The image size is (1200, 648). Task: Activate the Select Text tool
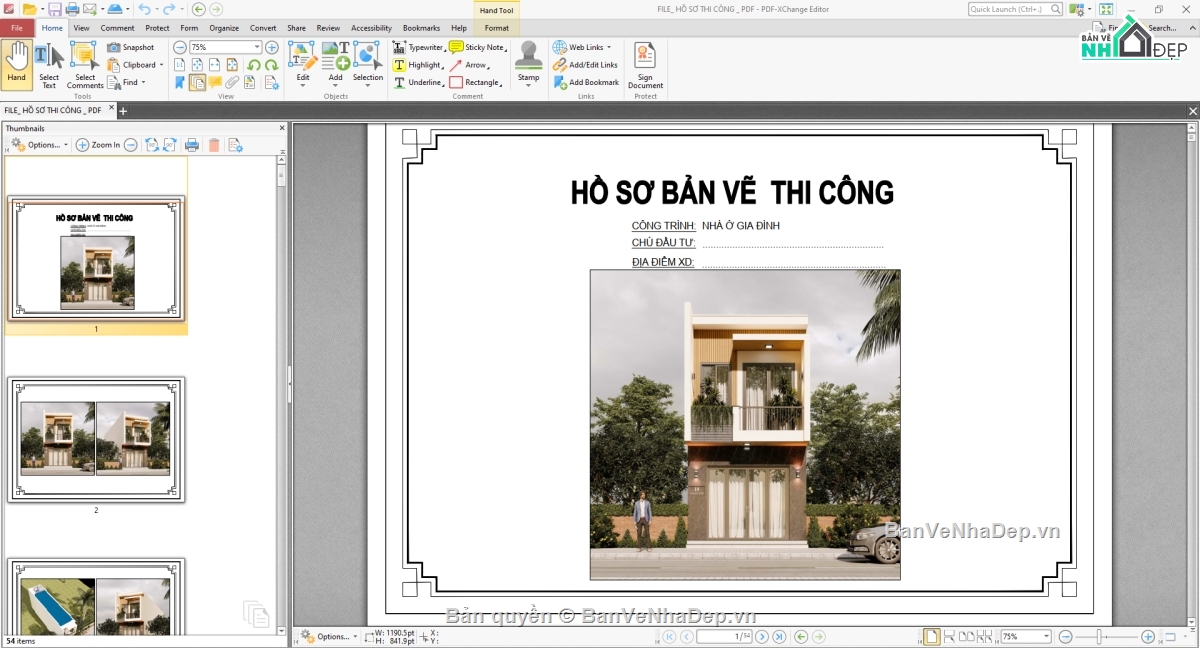(48, 61)
